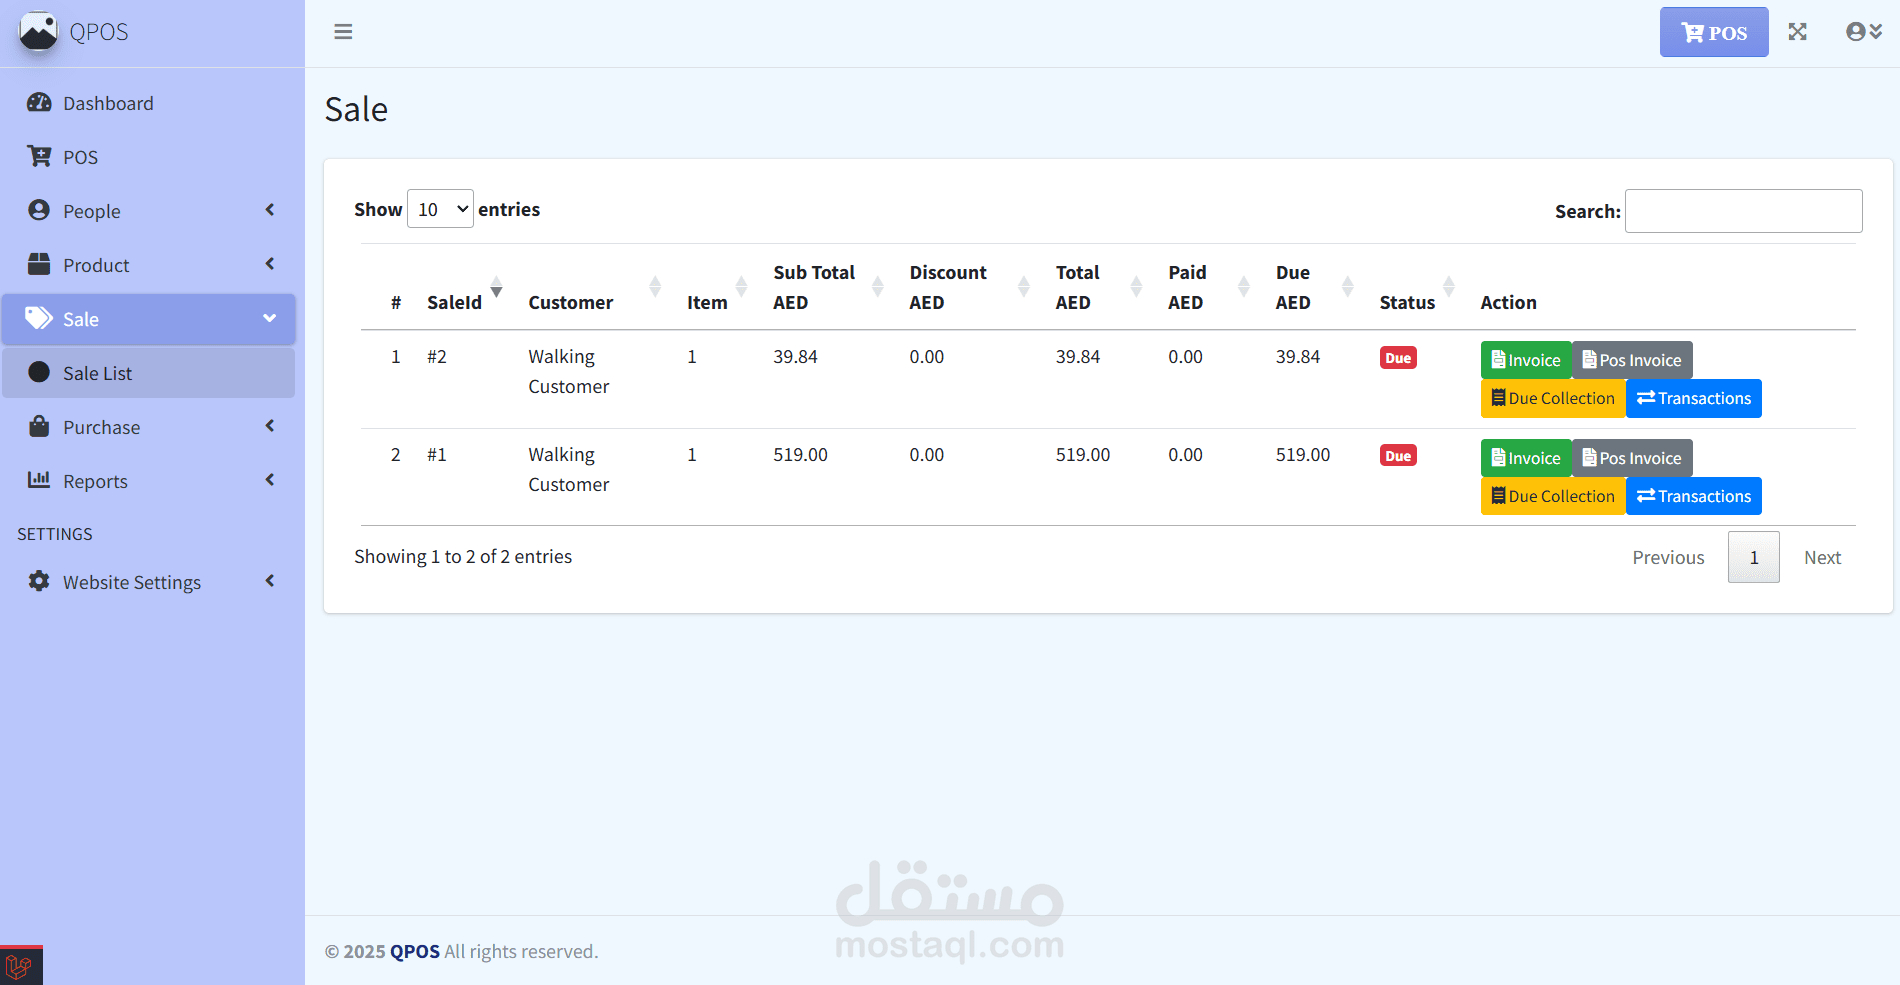The height and width of the screenshot is (985, 1900).
Task: Open Sale List submenu item
Action: click(148, 373)
